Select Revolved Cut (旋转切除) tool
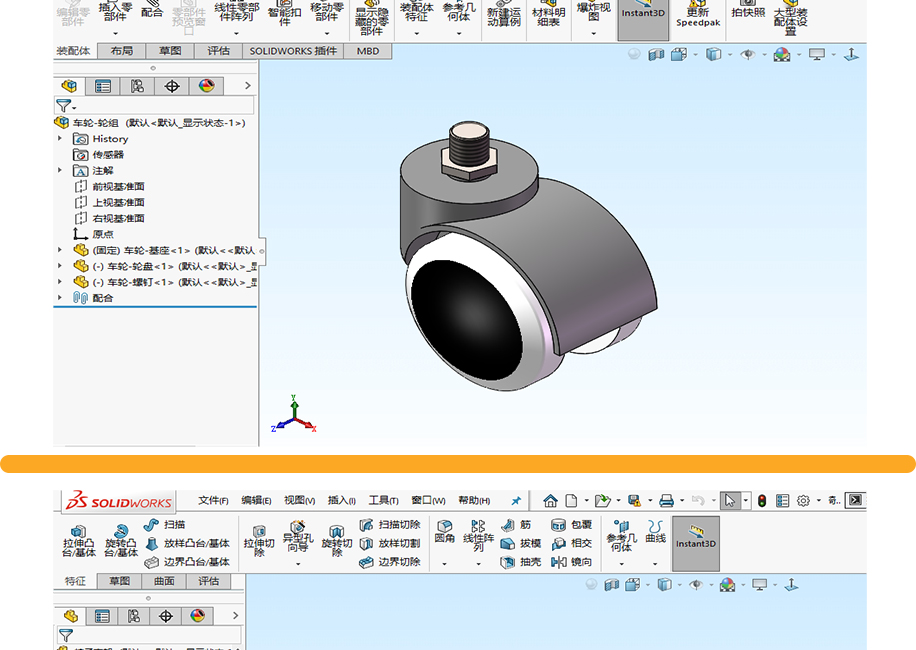This screenshot has width=916, height=650. tap(336, 541)
